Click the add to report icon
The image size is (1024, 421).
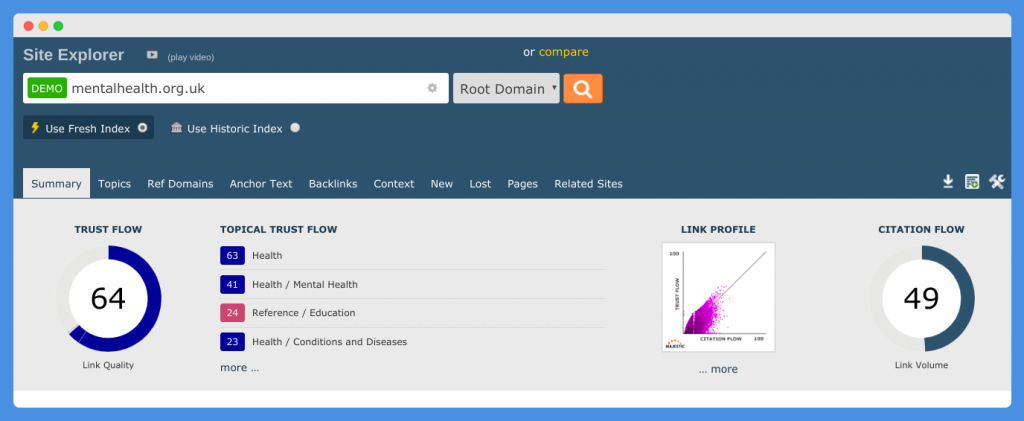(972, 182)
